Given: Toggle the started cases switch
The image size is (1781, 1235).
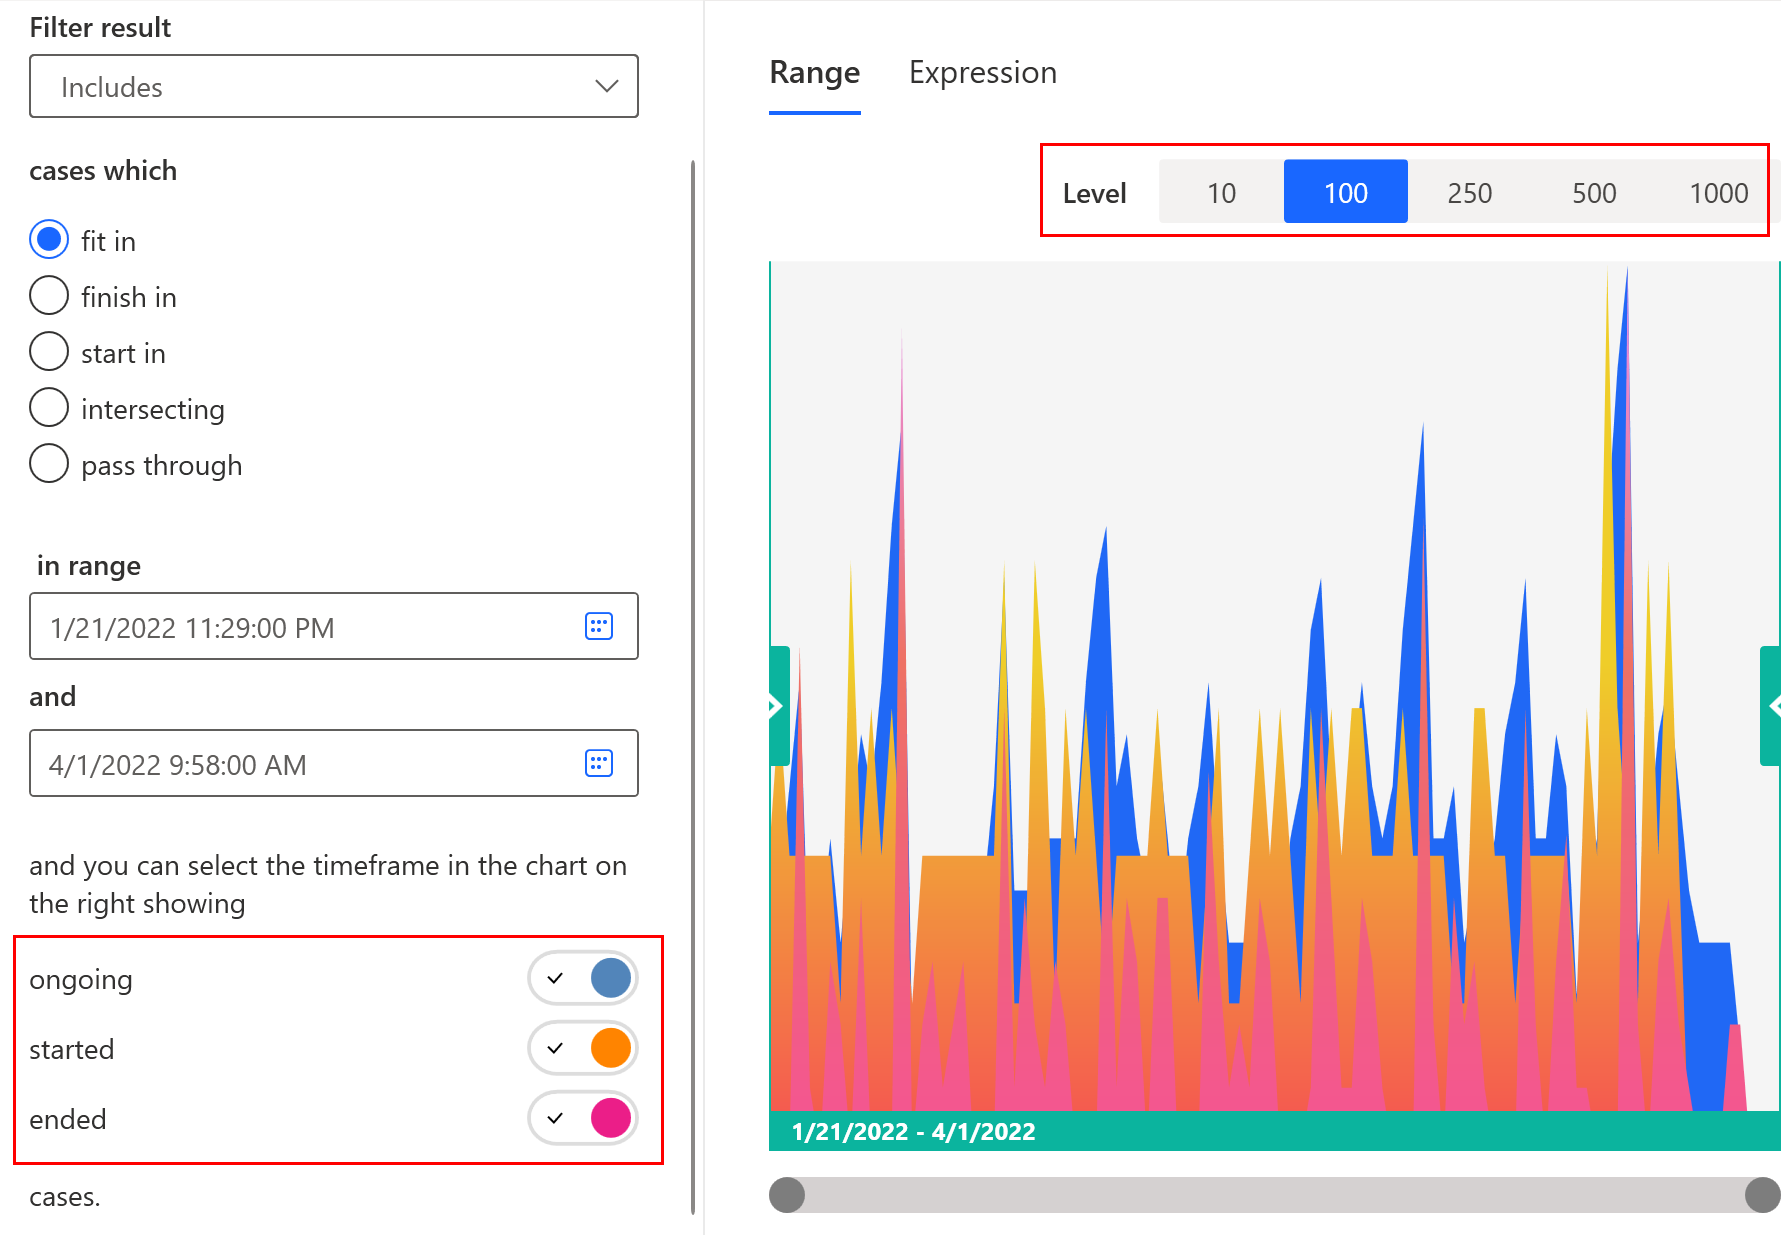Looking at the screenshot, I should click(583, 1048).
